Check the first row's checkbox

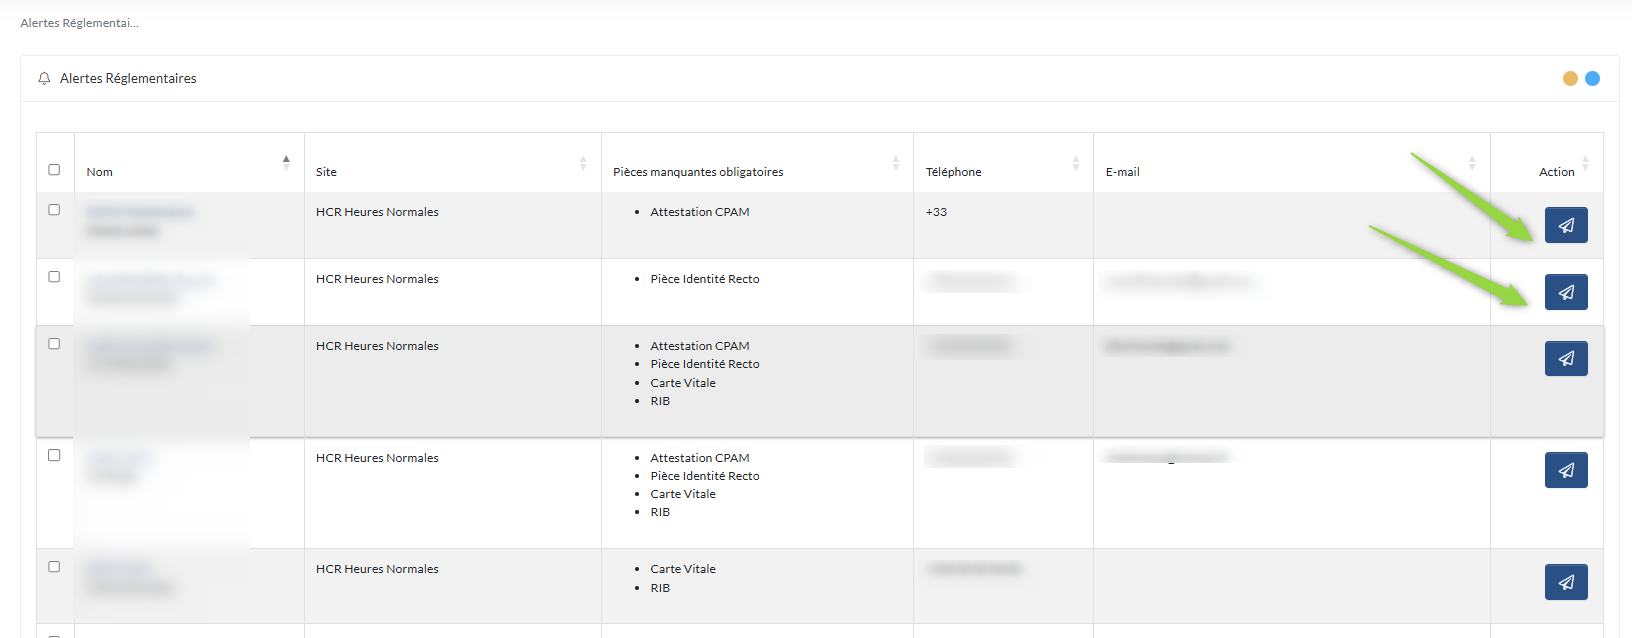point(54,210)
